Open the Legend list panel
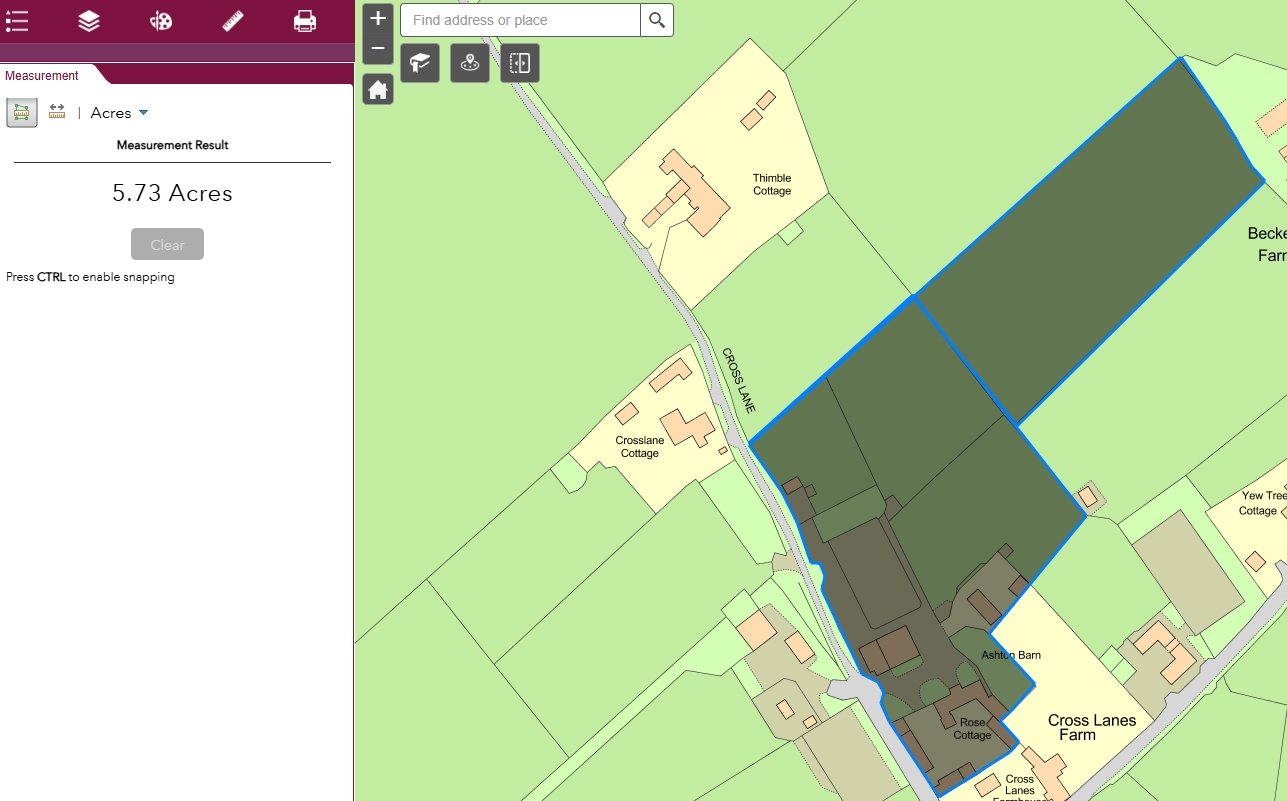Image resolution: width=1287 pixels, height=801 pixels. 17,21
